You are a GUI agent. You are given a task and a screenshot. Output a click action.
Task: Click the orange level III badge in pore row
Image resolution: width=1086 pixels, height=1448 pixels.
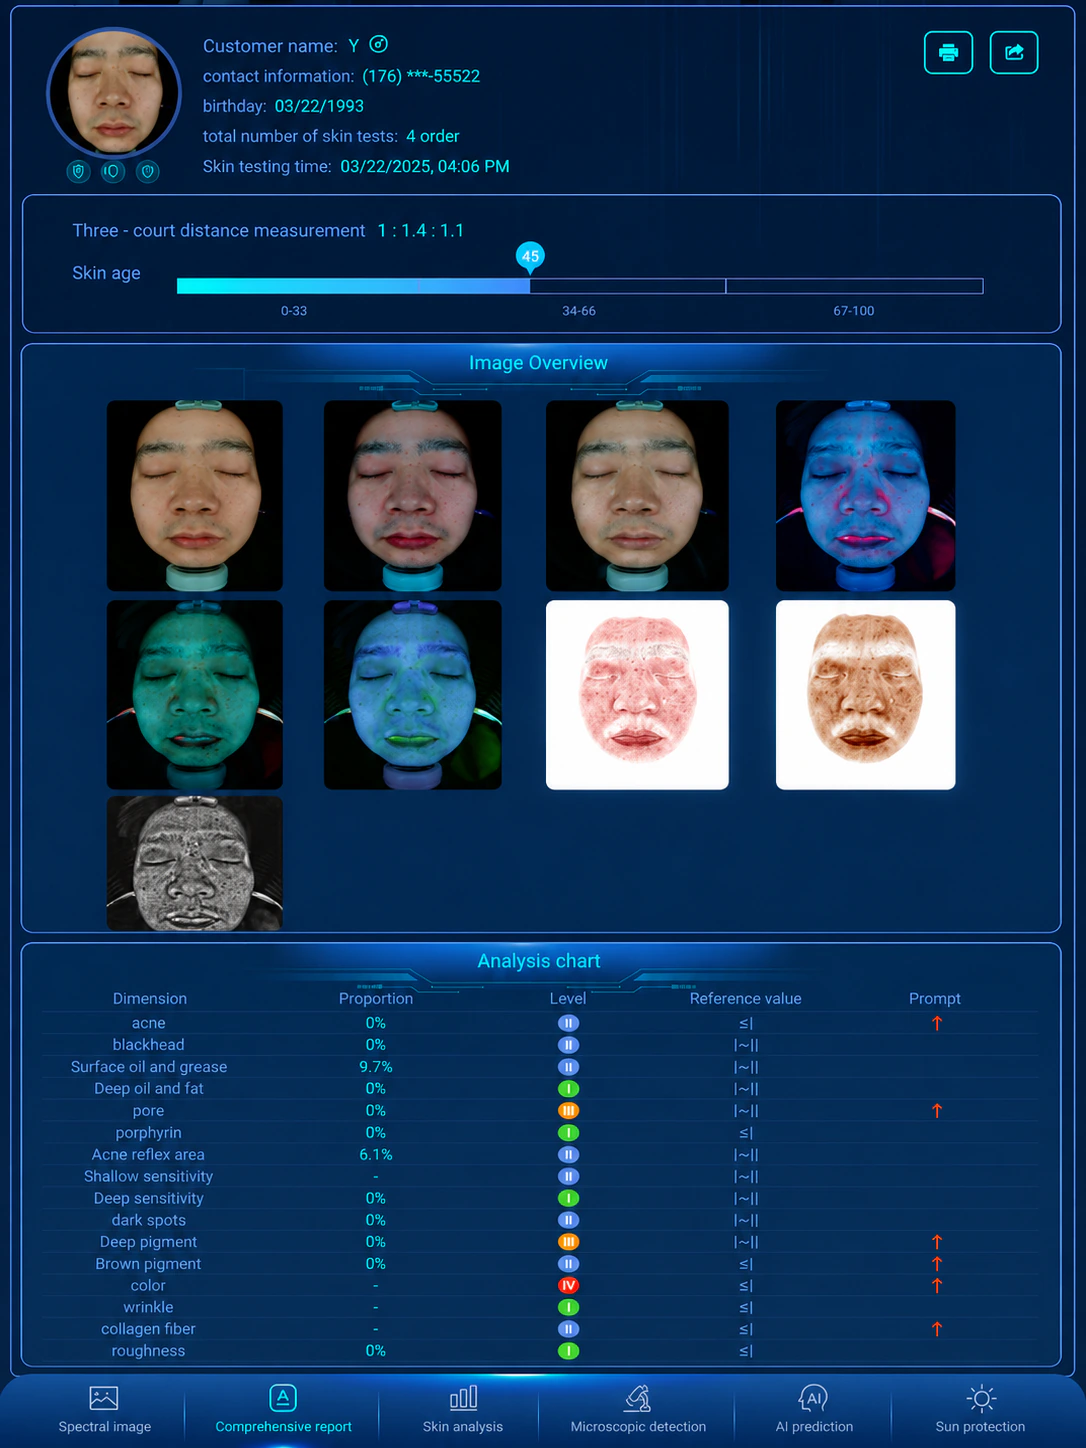568,1110
